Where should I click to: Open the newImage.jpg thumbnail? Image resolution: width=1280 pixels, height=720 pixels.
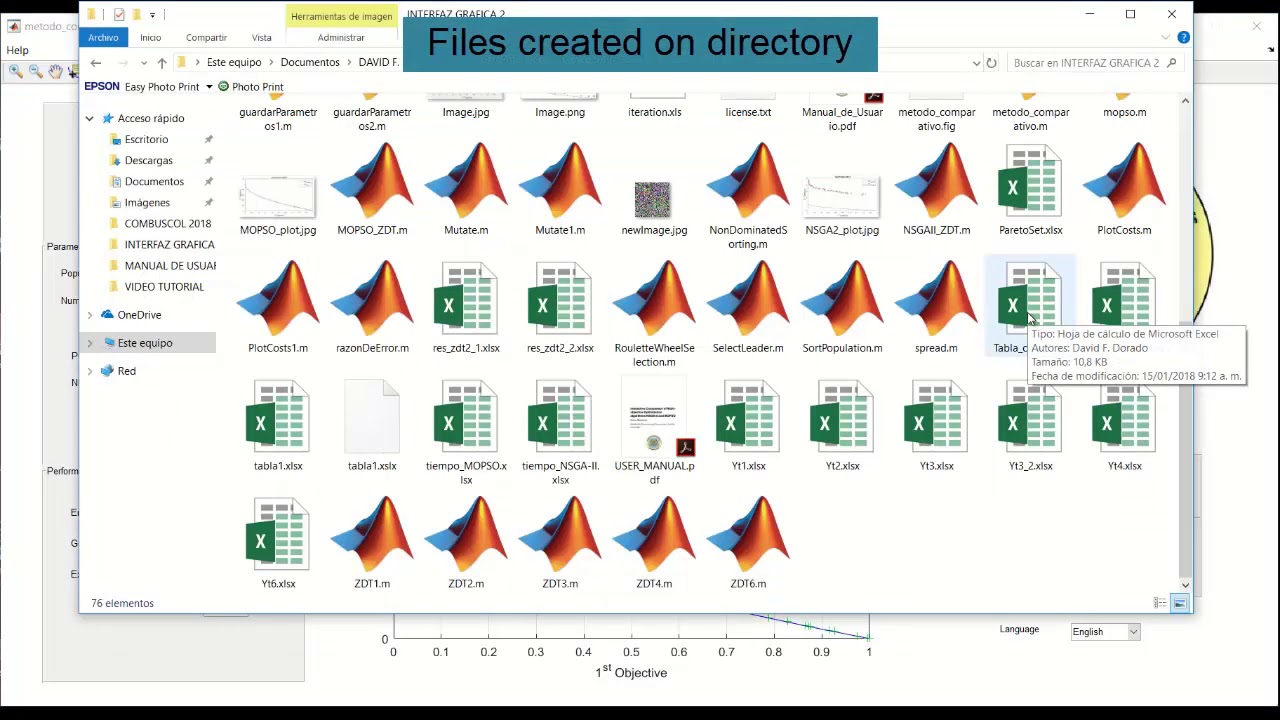(653, 199)
